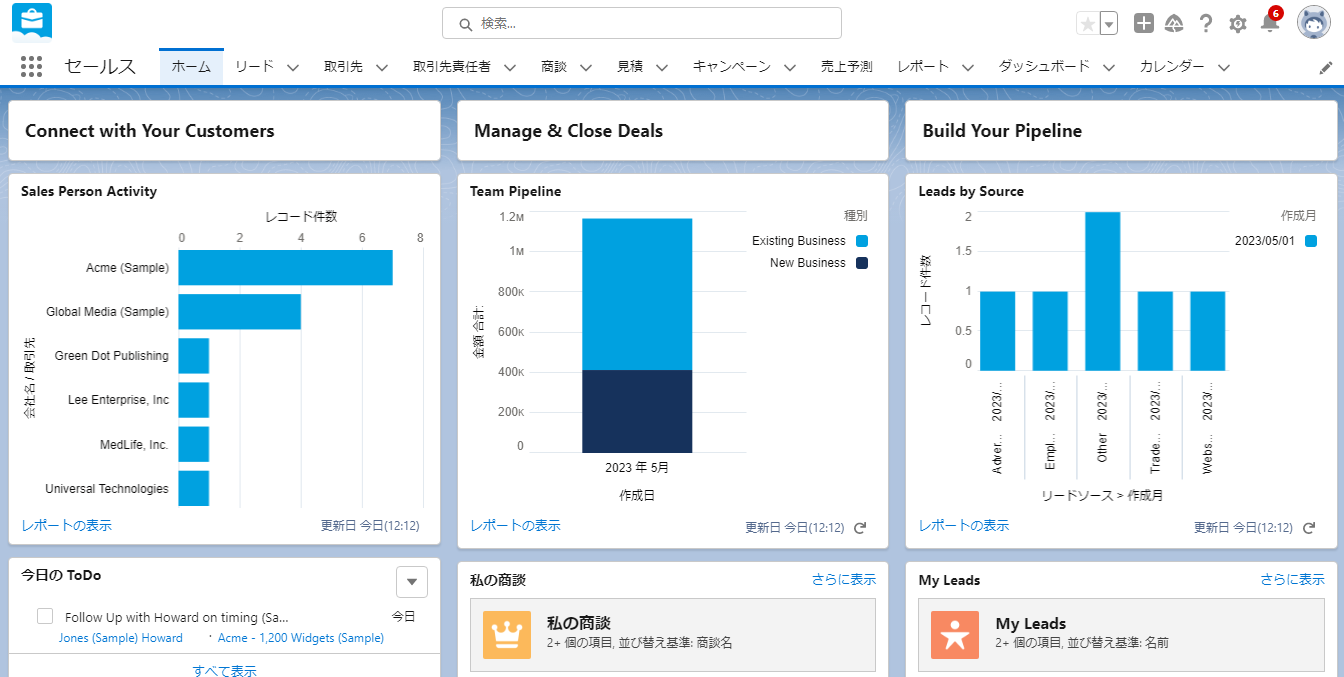
Task: Expand the リード tab dropdown chevron
Action: click(293, 67)
